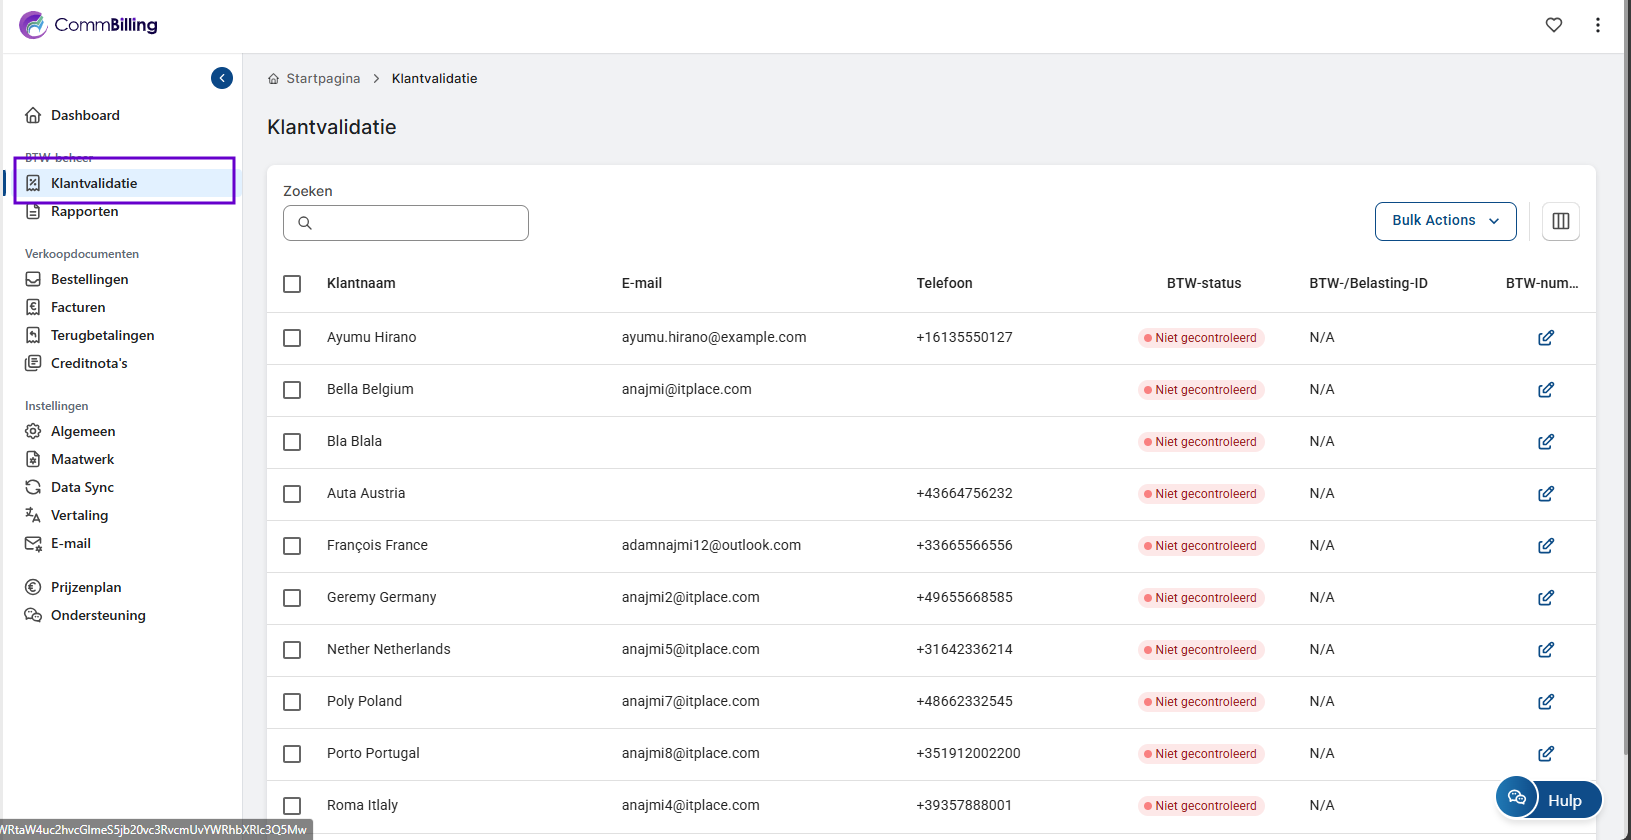
Task: Check the box for Geremy Germany
Action: 292,598
